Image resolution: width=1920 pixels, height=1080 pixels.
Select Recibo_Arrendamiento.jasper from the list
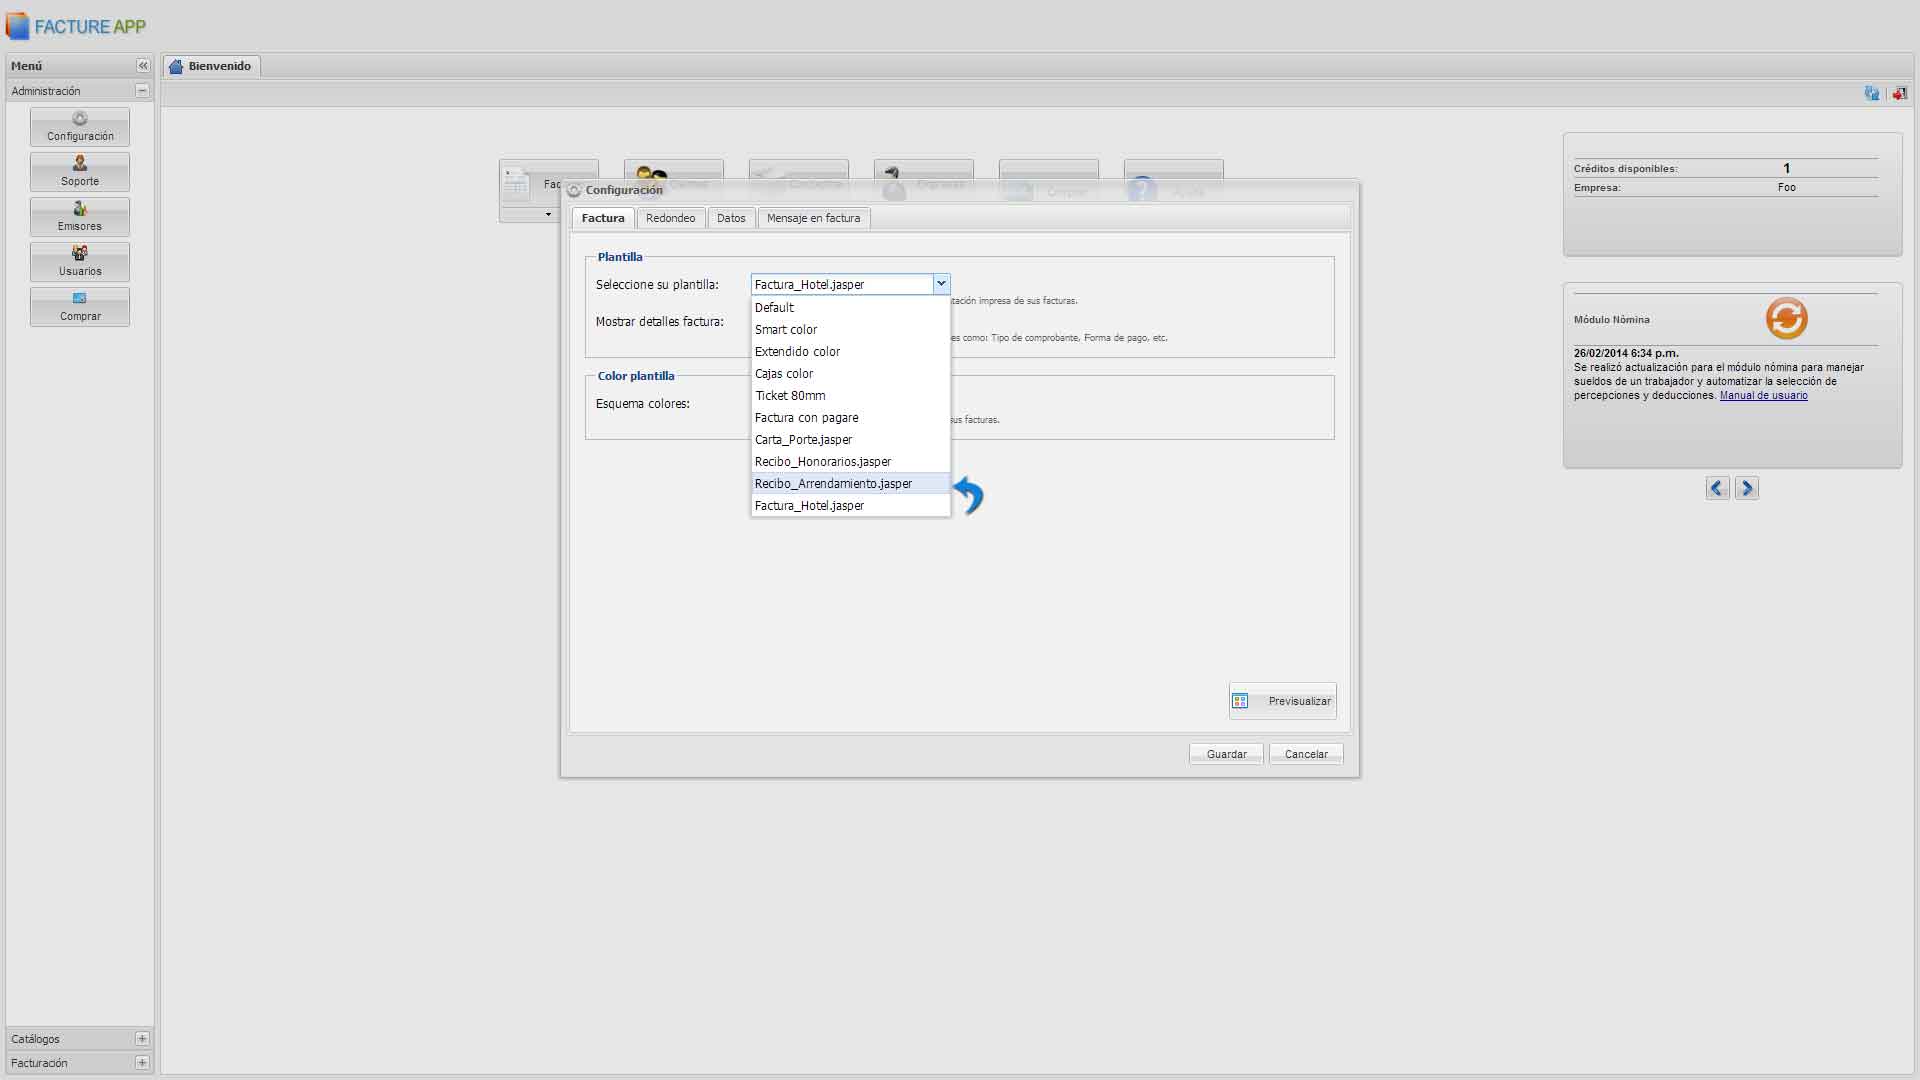[833, 484]
